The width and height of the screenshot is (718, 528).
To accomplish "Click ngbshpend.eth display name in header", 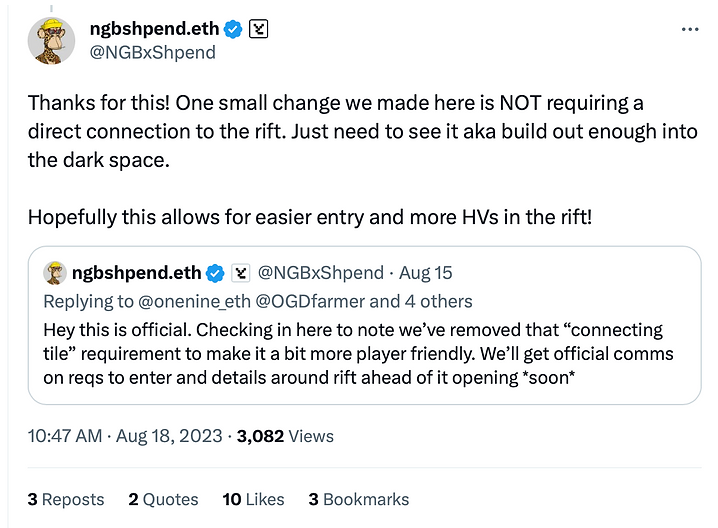I will tap(154, 29).
